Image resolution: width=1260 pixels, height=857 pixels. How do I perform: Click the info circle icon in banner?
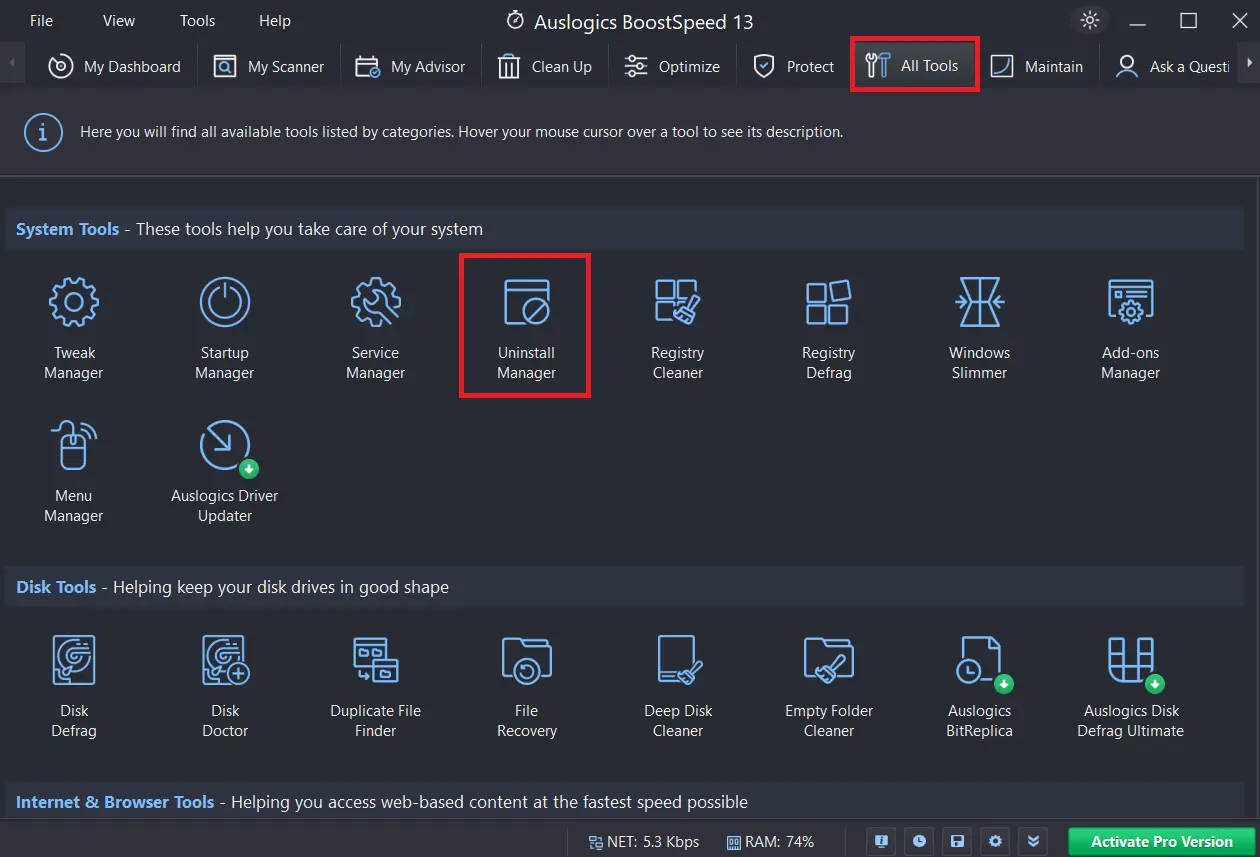pos(43,132)
